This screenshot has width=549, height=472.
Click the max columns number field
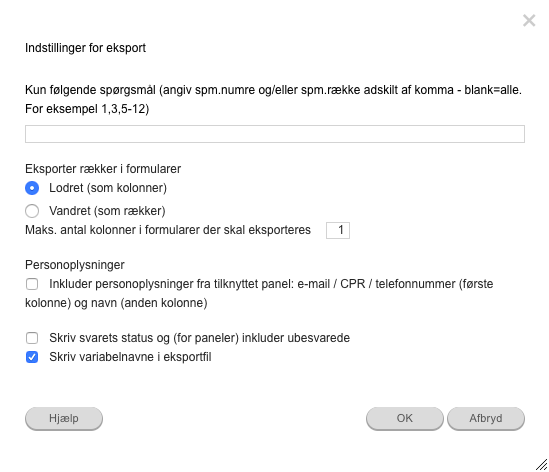tap(338, 230)
